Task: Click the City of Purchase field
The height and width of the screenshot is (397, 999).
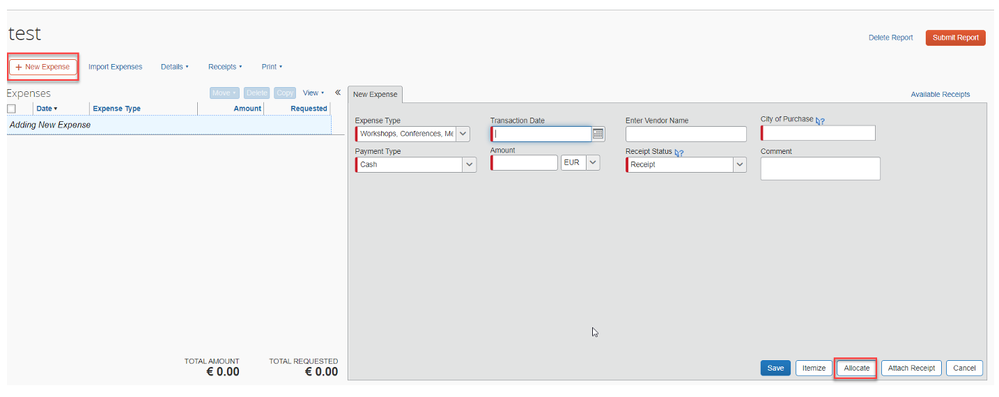Action: coord(818,133)
